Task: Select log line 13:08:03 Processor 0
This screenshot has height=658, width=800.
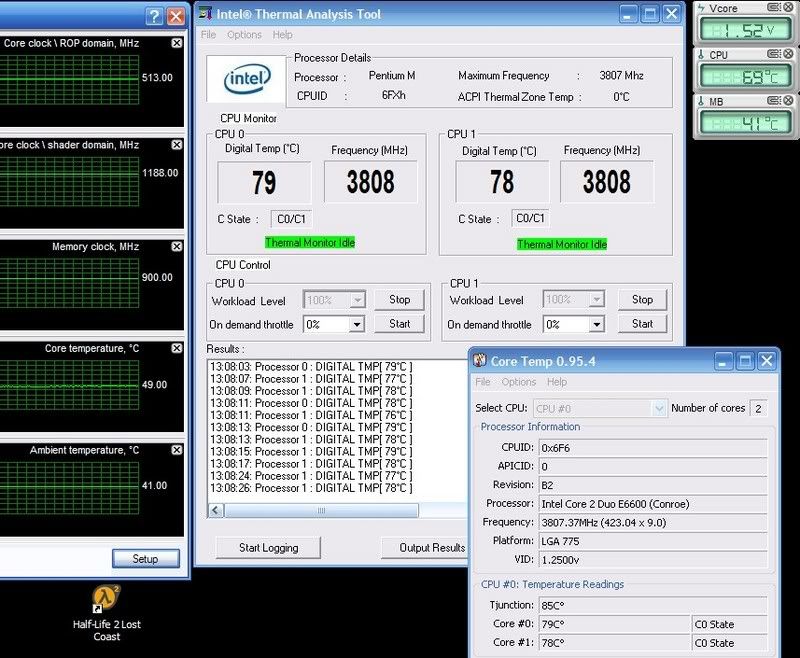Action: [x=311, y=367]
